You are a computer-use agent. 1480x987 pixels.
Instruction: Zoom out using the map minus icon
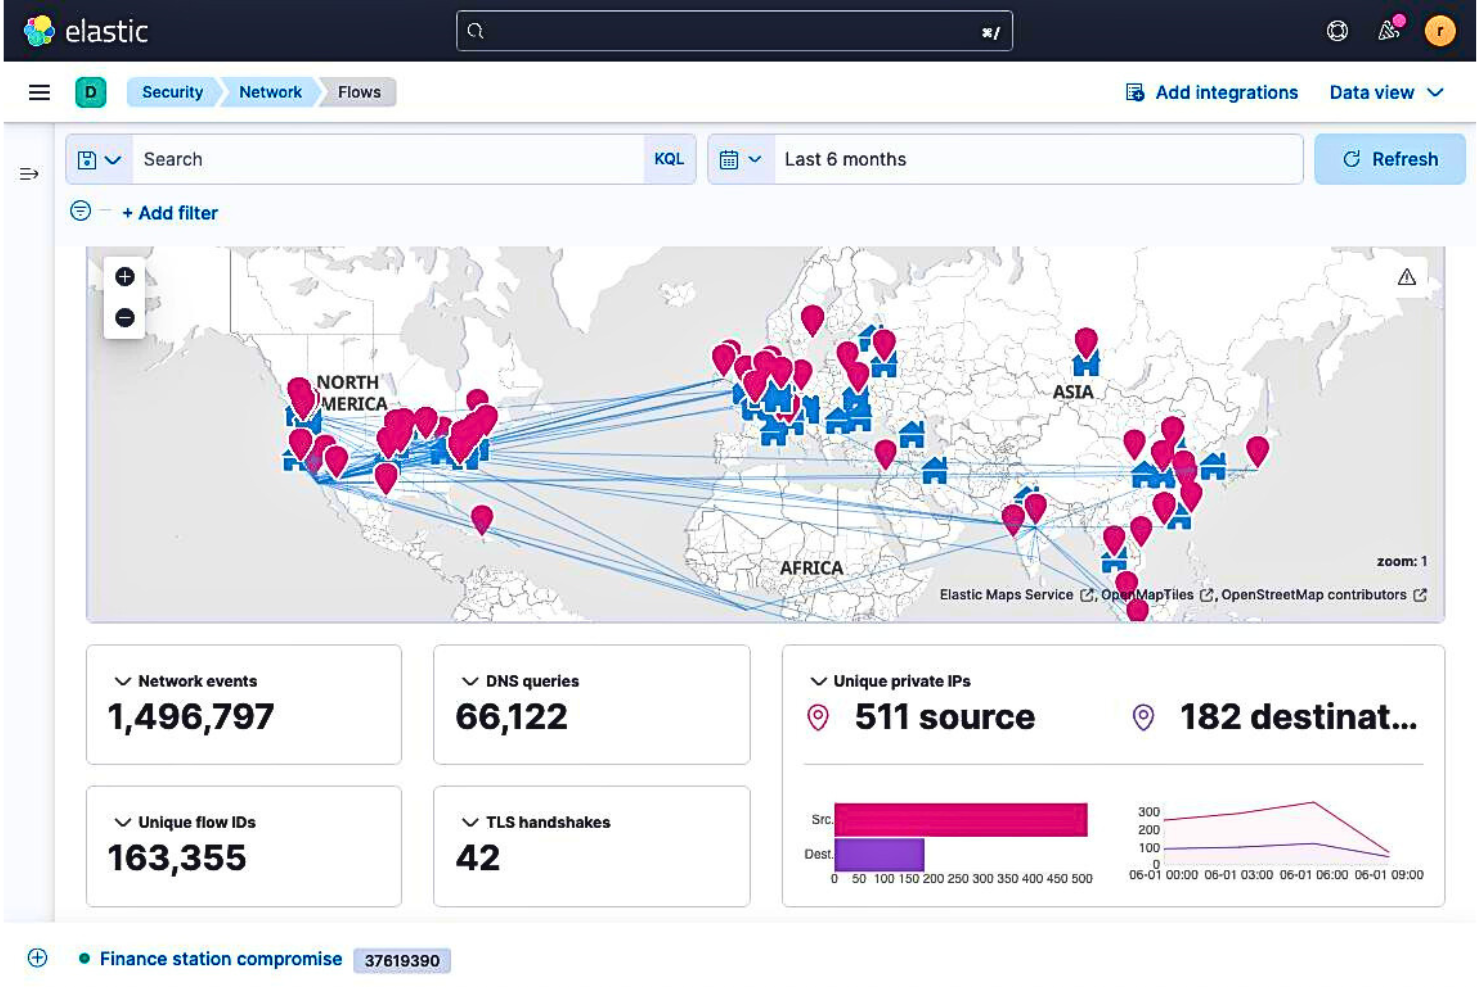pos(124,318)
